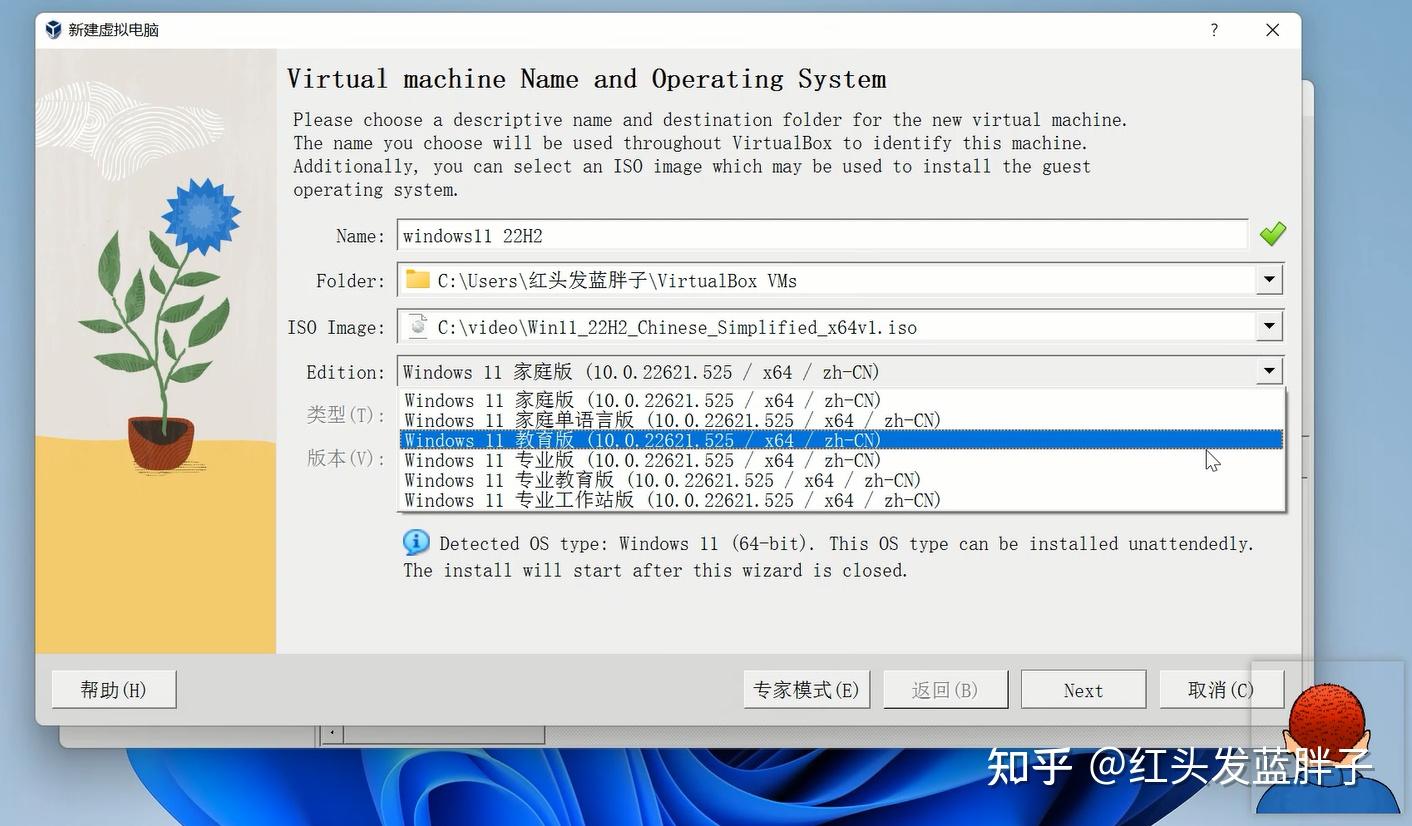1412x826 pixels.
Task: Open the ISO Image dropdown arrow
Action: [1268, 326]
